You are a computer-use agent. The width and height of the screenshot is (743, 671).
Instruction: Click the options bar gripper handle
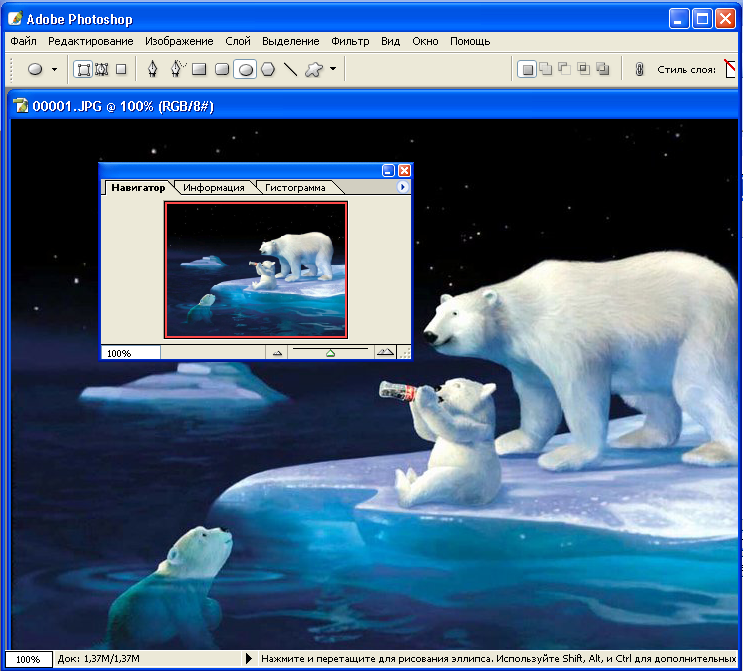pyautogui.click(x=11, y=70)
